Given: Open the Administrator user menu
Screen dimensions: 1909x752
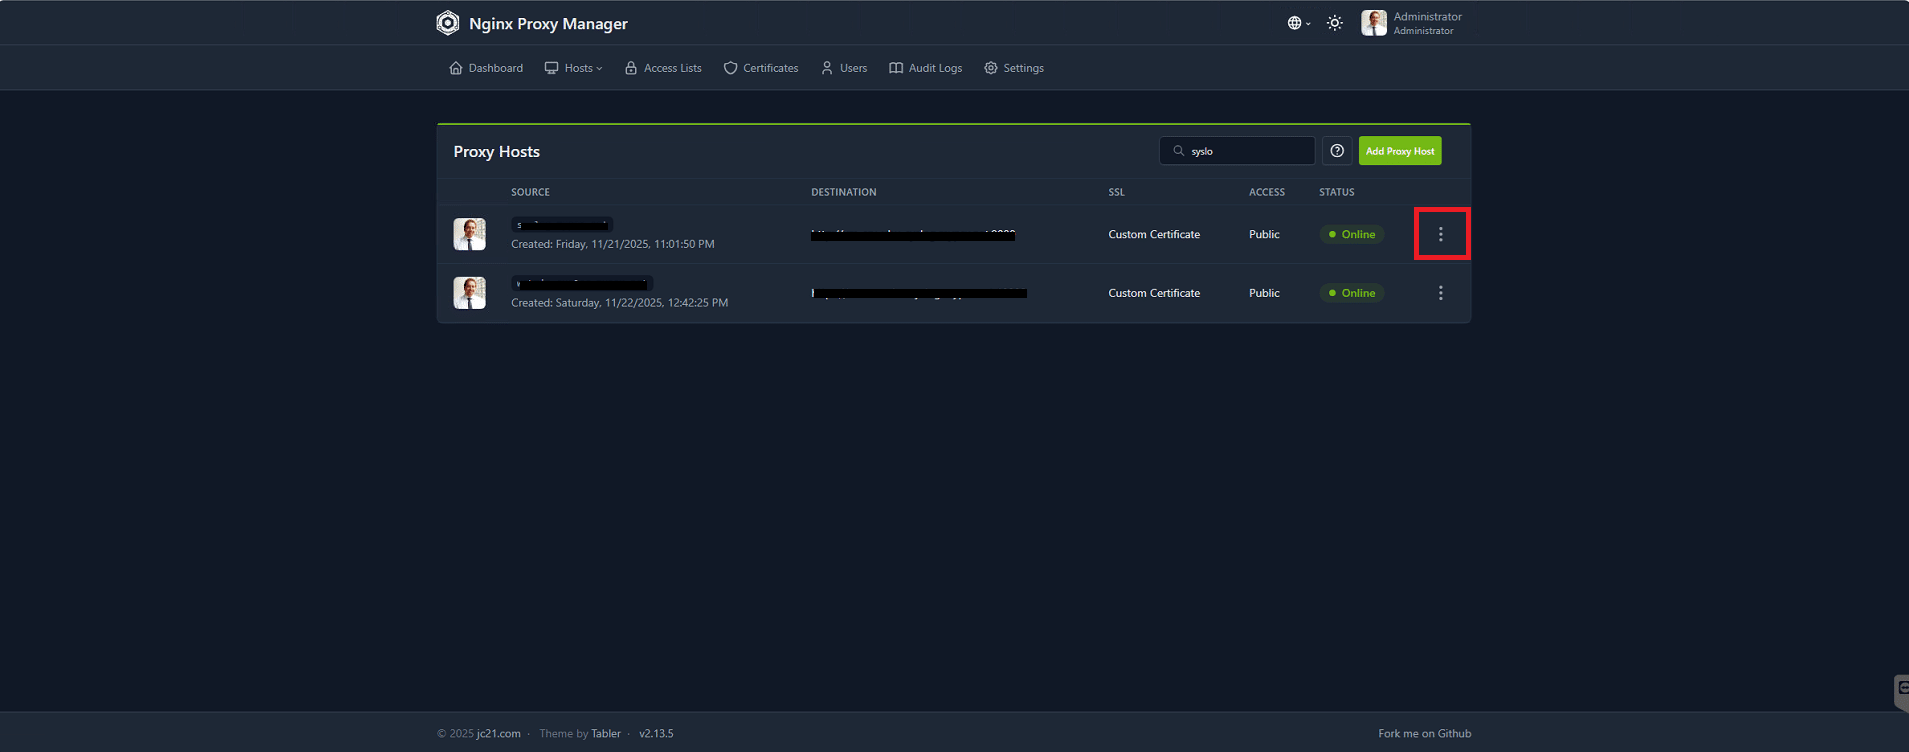Looking at the screenshot, I should point(1412,23).
